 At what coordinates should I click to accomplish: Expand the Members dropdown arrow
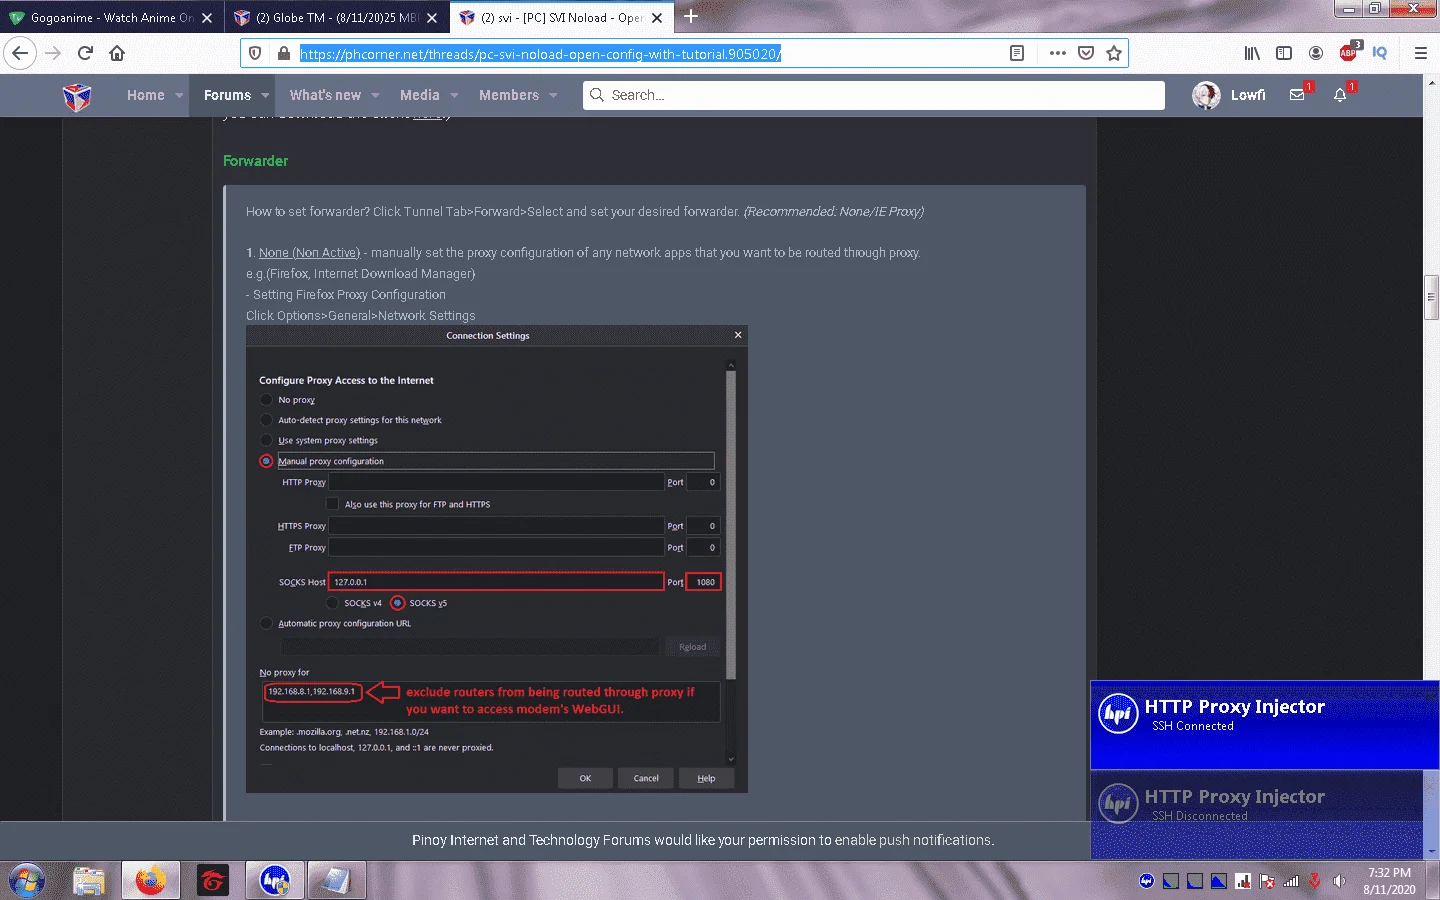tap(553, 96)
